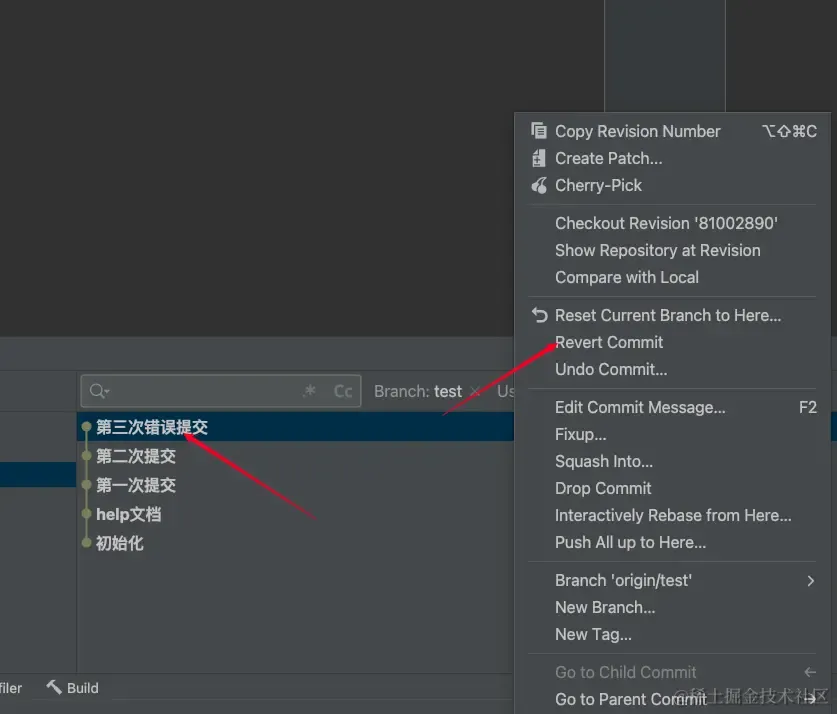Image resolution: width=837 pixels, height=714 pixels.
Task: Click the Build hammer icon in the status bar
Action: coord(54,687)
